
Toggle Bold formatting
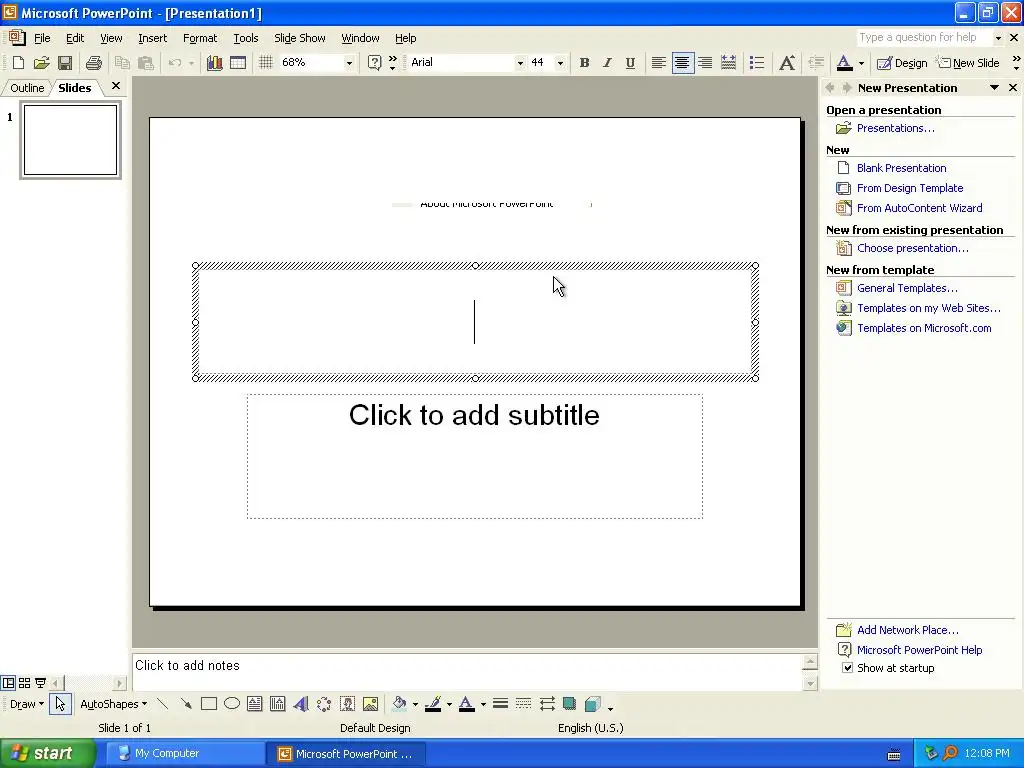click(584, 63)
